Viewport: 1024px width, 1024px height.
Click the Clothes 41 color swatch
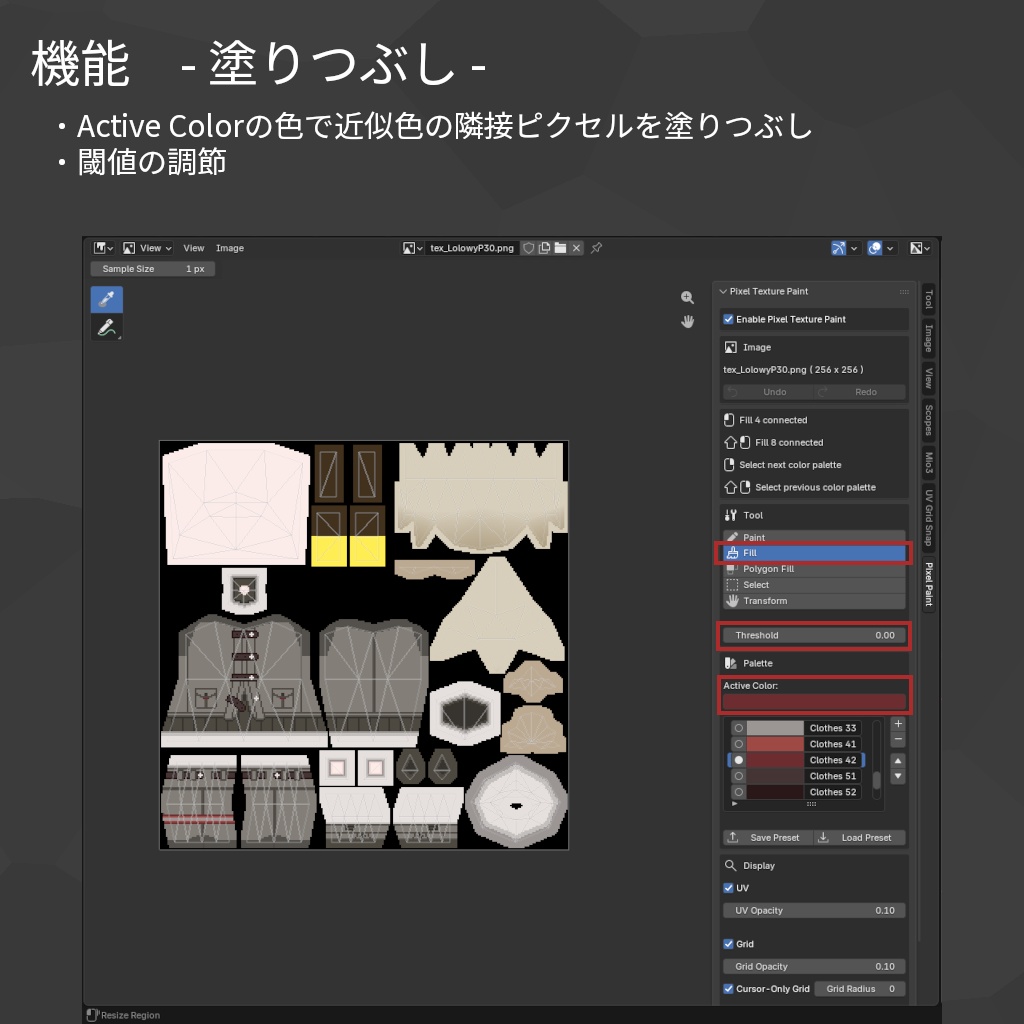[x=775, y=744]
